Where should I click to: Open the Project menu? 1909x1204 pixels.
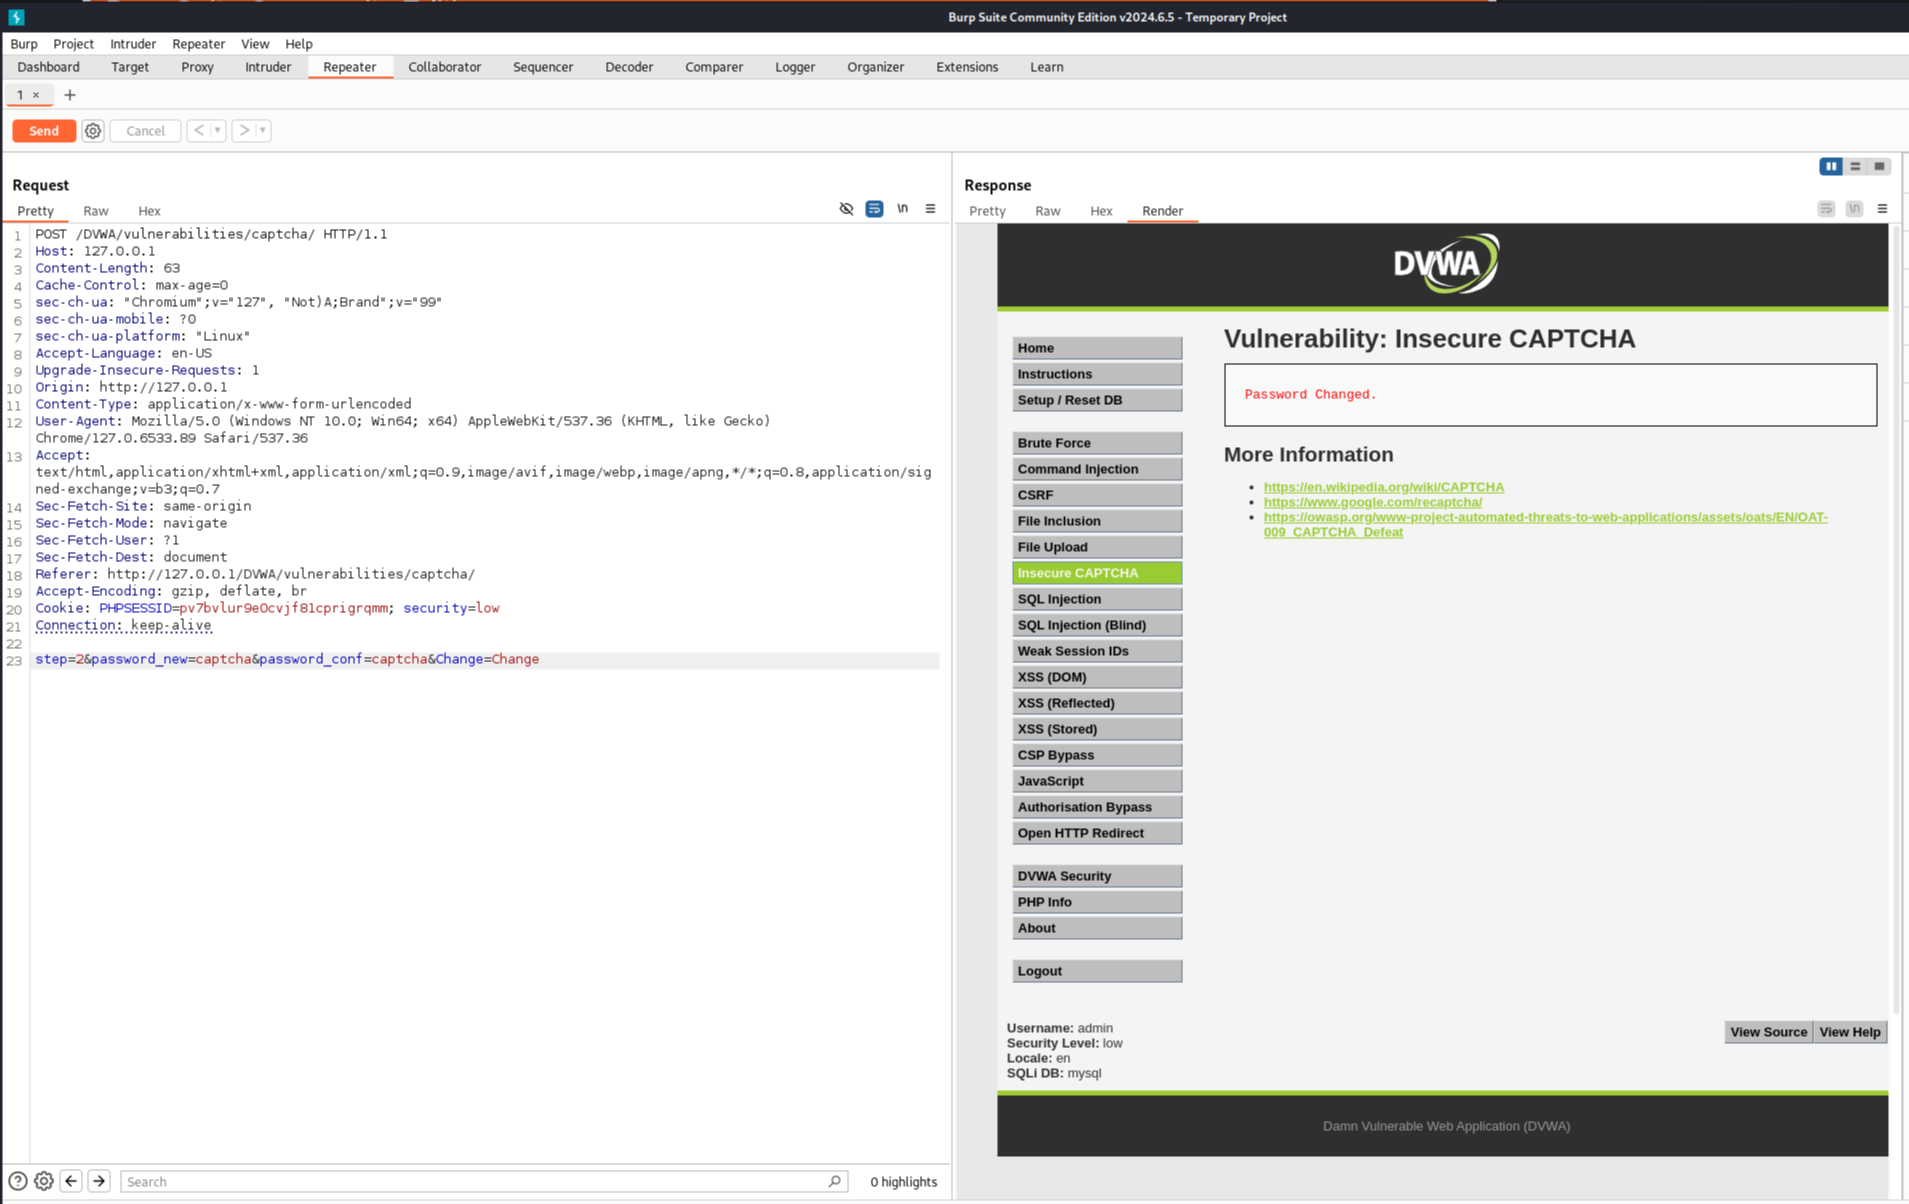pos(73,44)
